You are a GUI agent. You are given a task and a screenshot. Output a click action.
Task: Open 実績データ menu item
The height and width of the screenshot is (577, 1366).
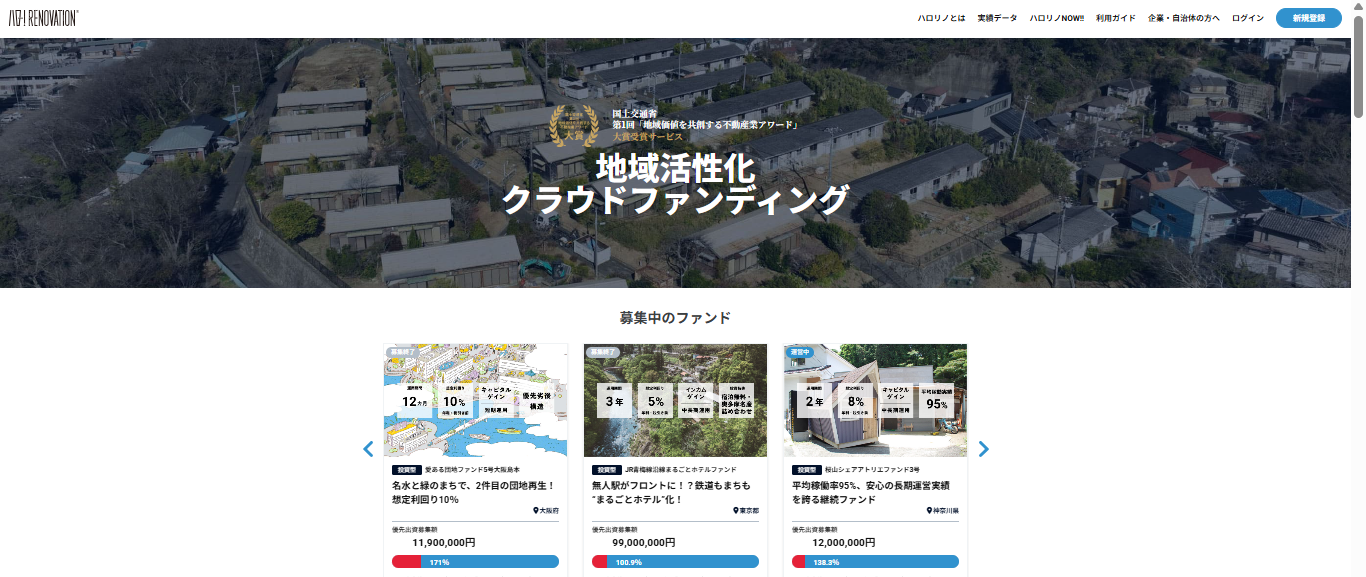click(997, 18)
